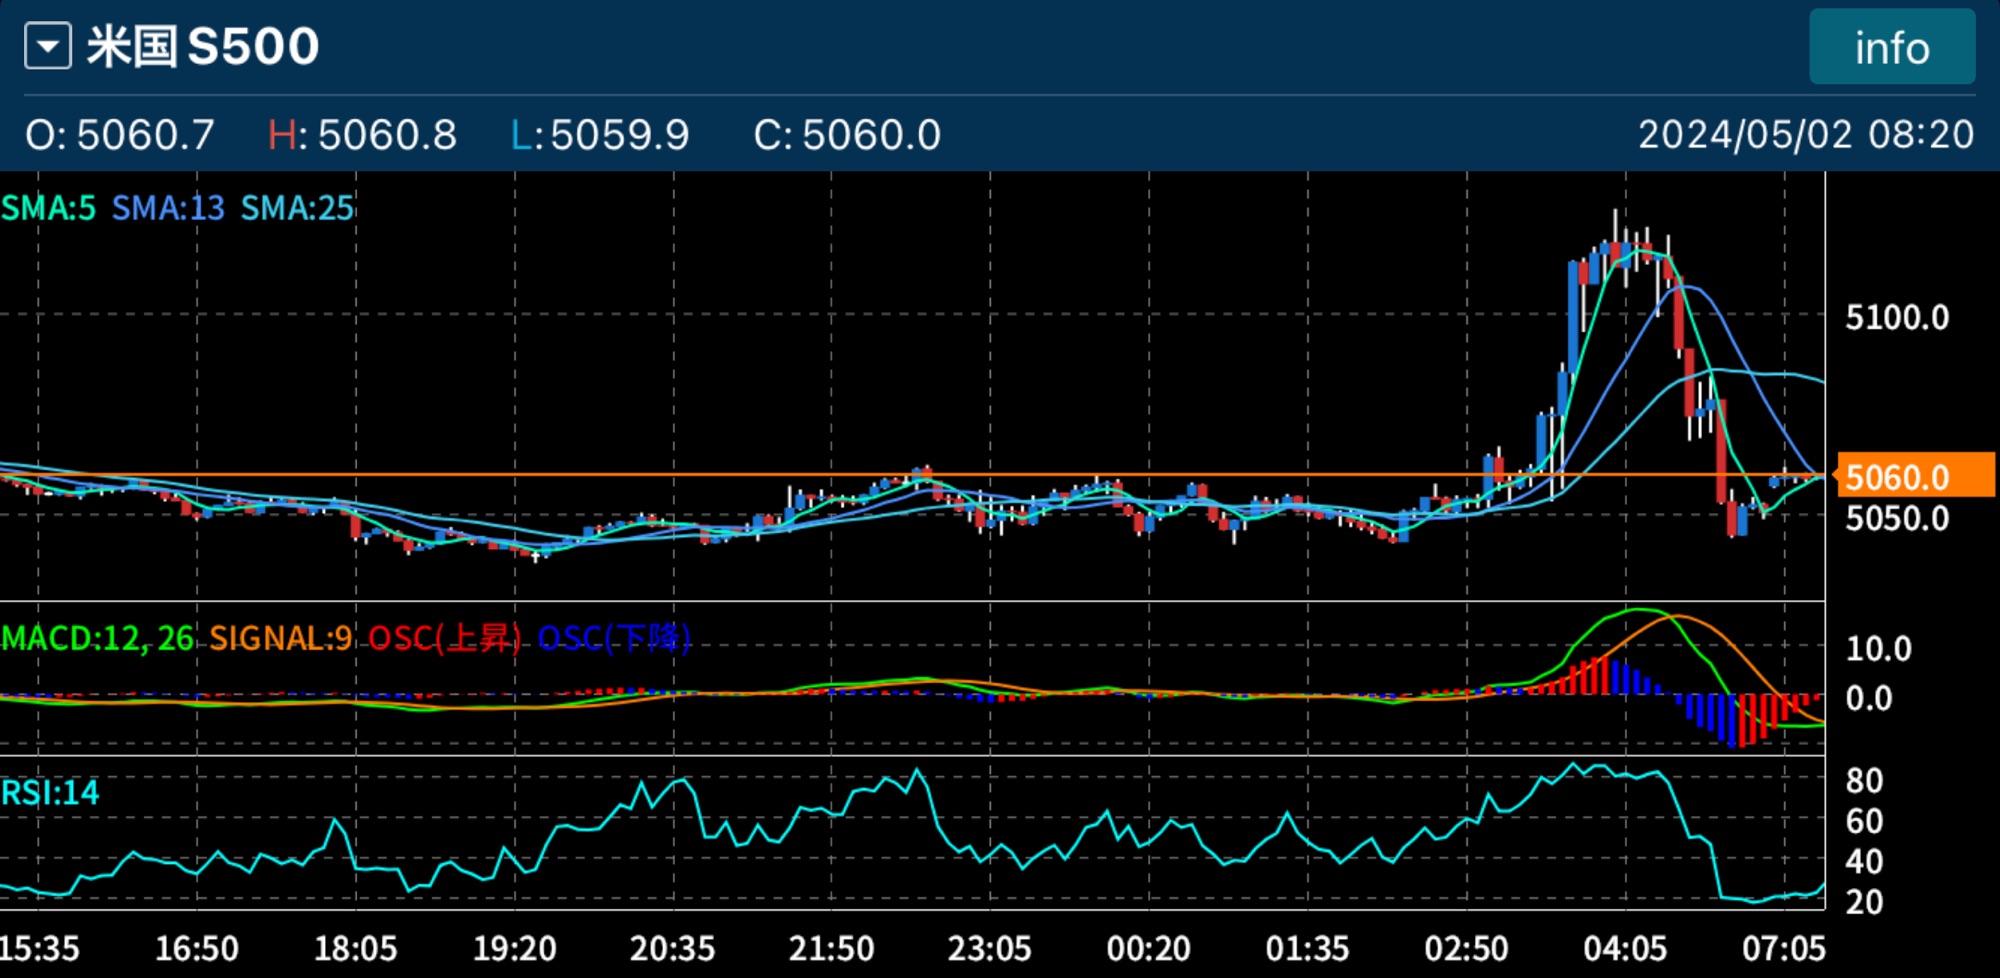Open the symbol selector dropdown arrow
Screen dimensions: 2000x978
47,44
